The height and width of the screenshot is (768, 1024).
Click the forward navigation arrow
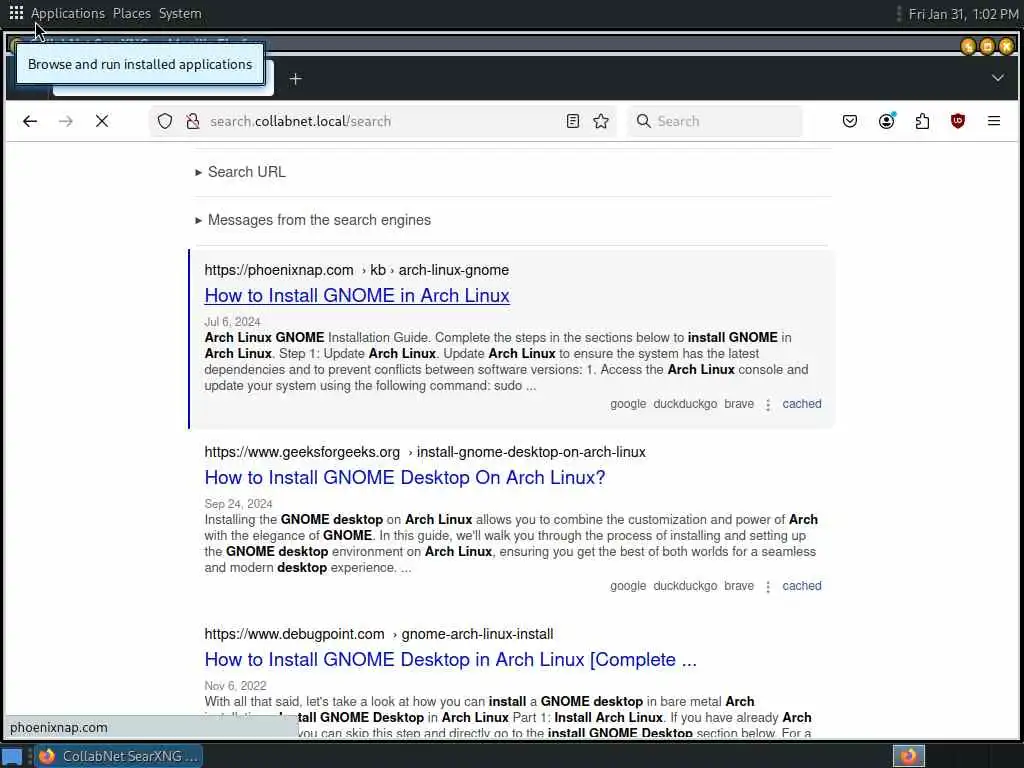[66, 121]
